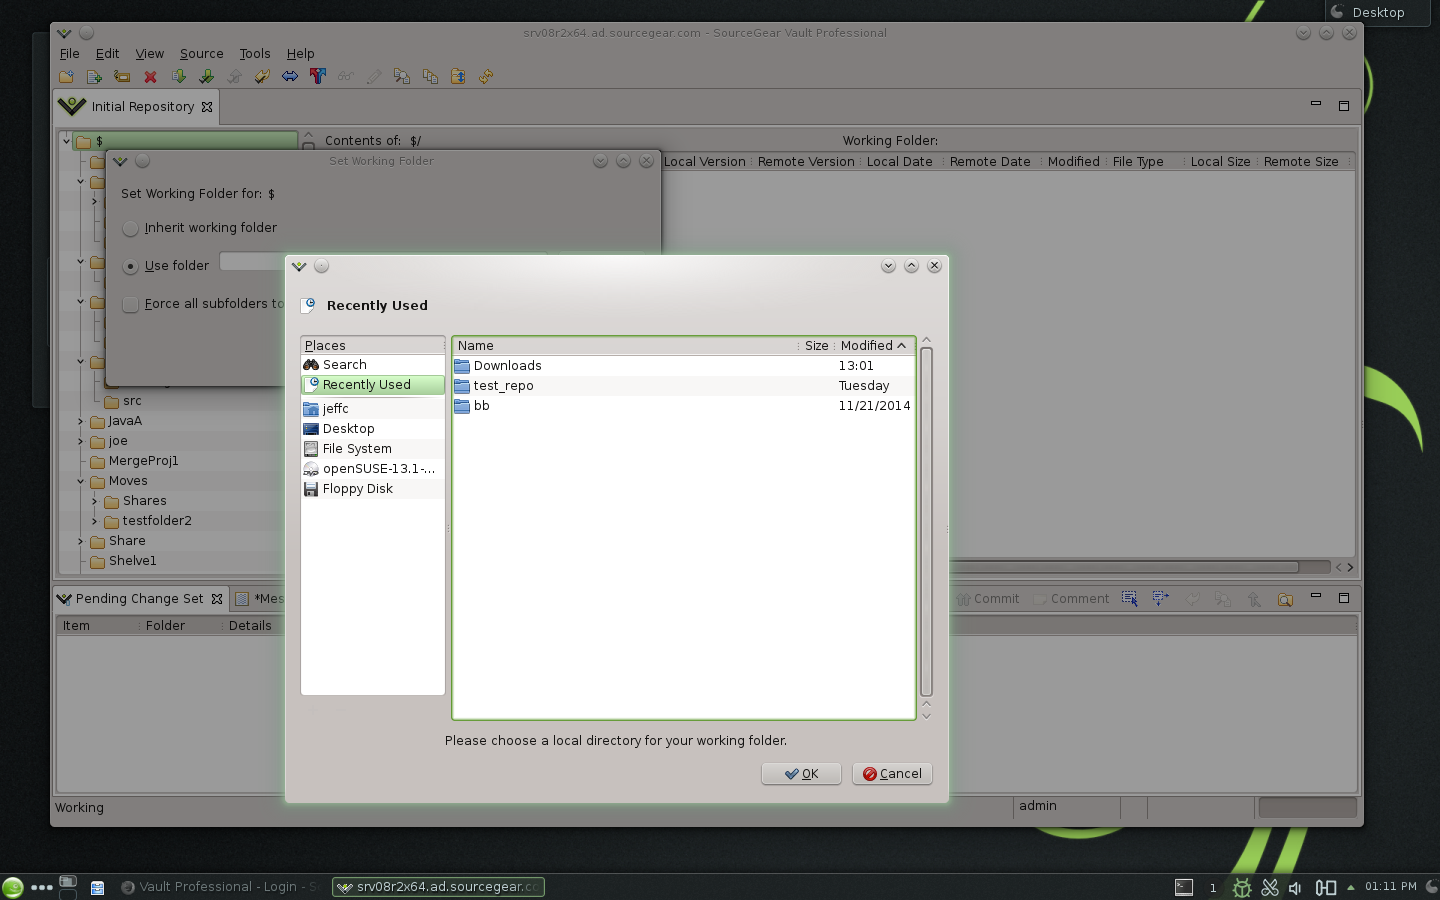Click the red-blue Merge Branches icon

tap(318, 76)
